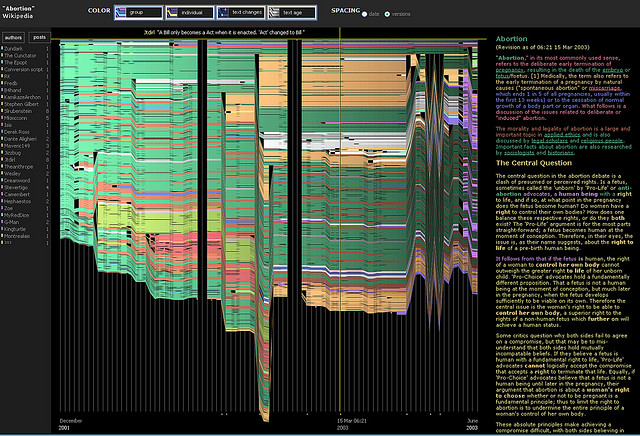The height and width of the screenshot is (436, 640).
Task: Select the text age color mode
Action: click(292, 13)
